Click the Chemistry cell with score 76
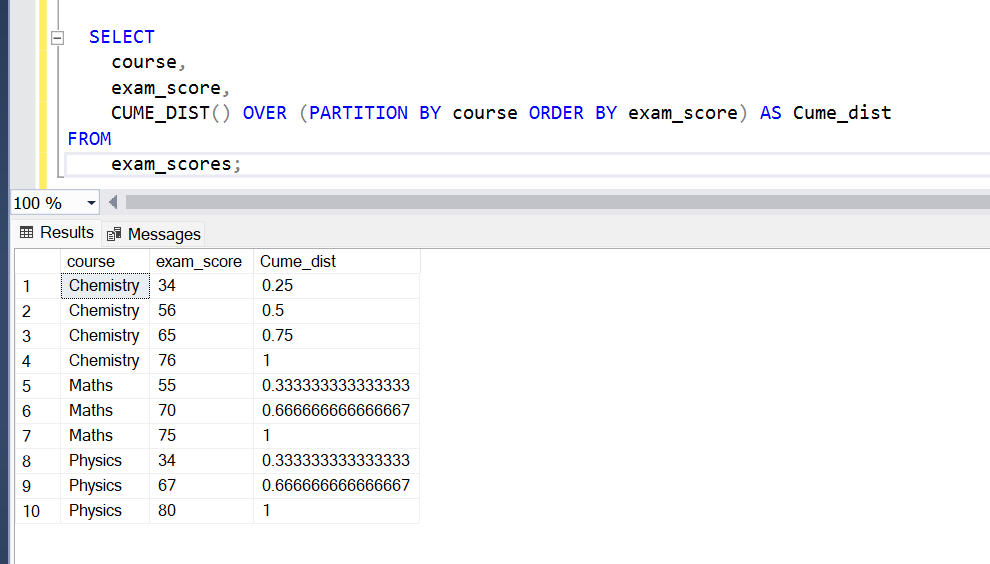 104,361
